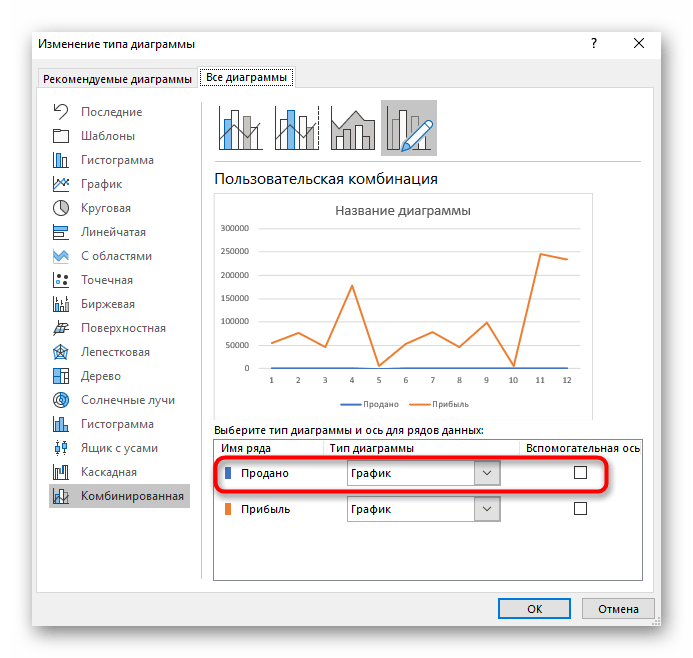Click the Круговая category label
The image size is (693, 658).
[x=106, y=208]
